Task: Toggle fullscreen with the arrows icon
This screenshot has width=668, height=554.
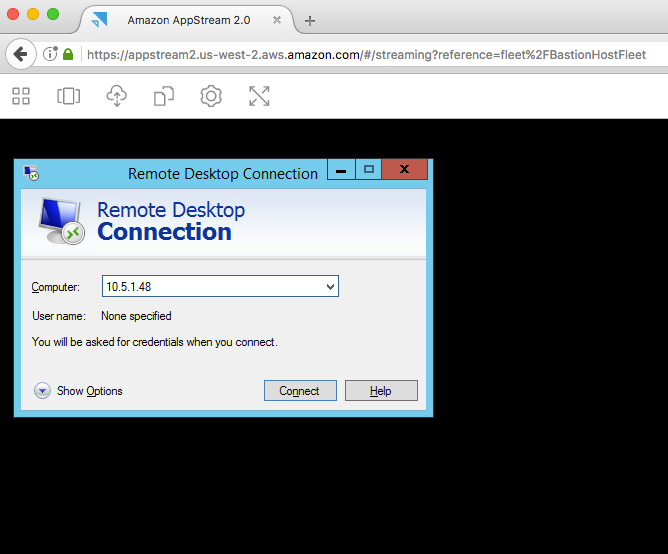Action: point(259,96)
